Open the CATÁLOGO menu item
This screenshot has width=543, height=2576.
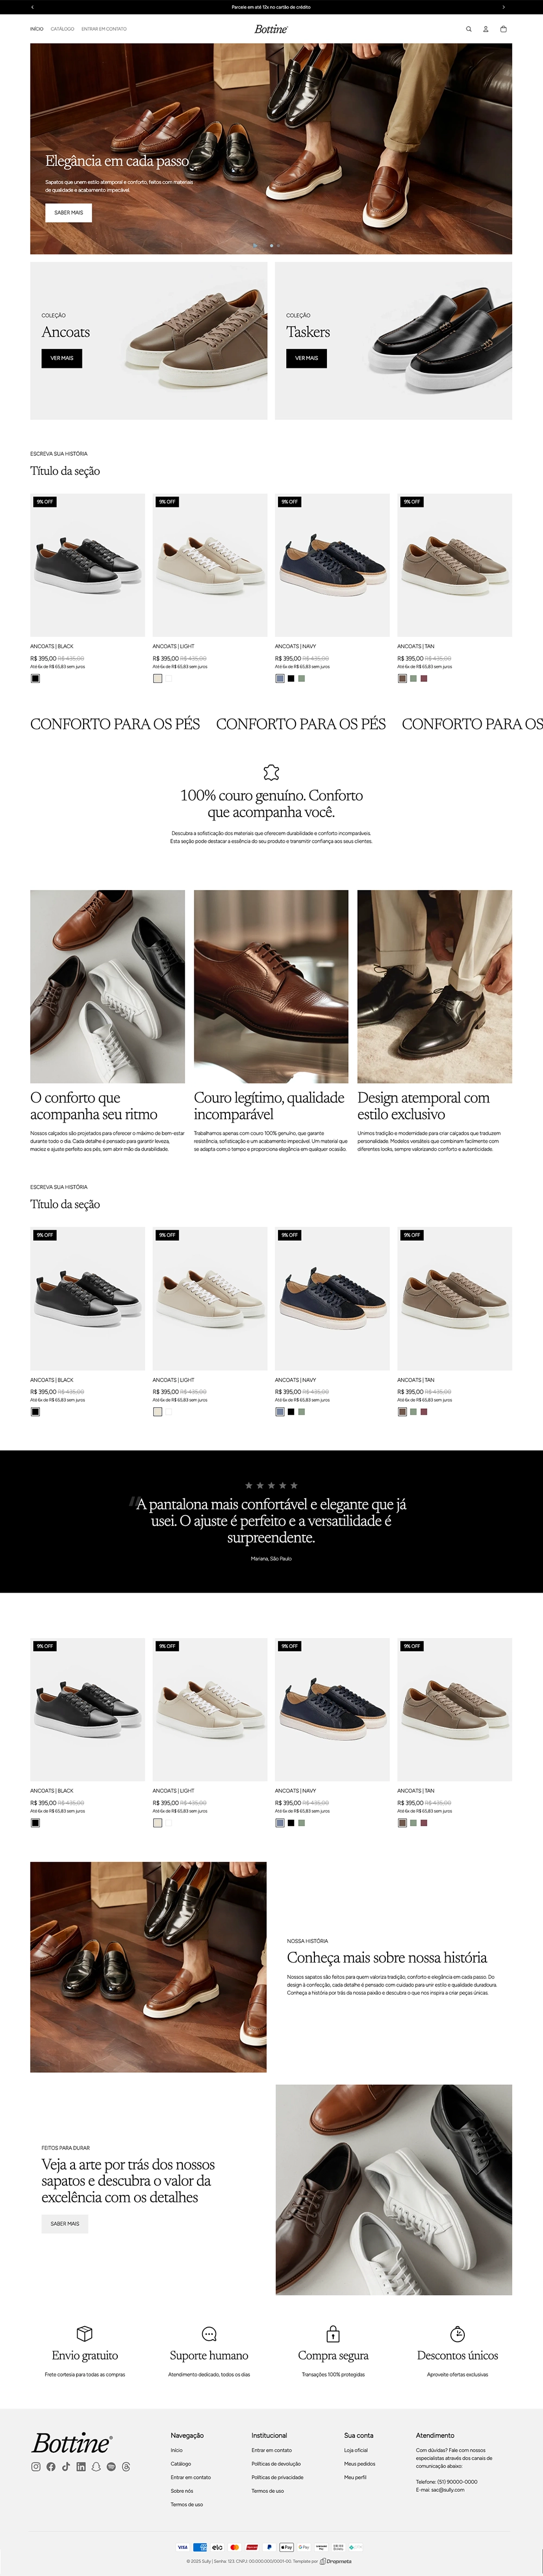pos(62,29)
